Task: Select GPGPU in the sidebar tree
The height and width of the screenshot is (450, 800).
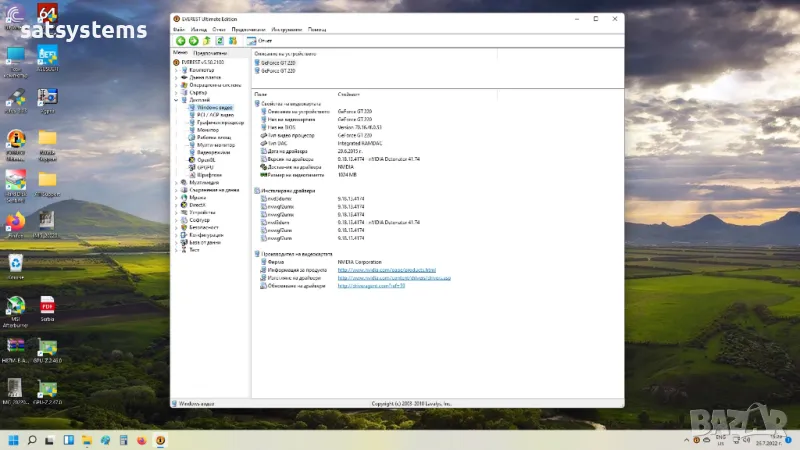Action: tap(206, 167)
